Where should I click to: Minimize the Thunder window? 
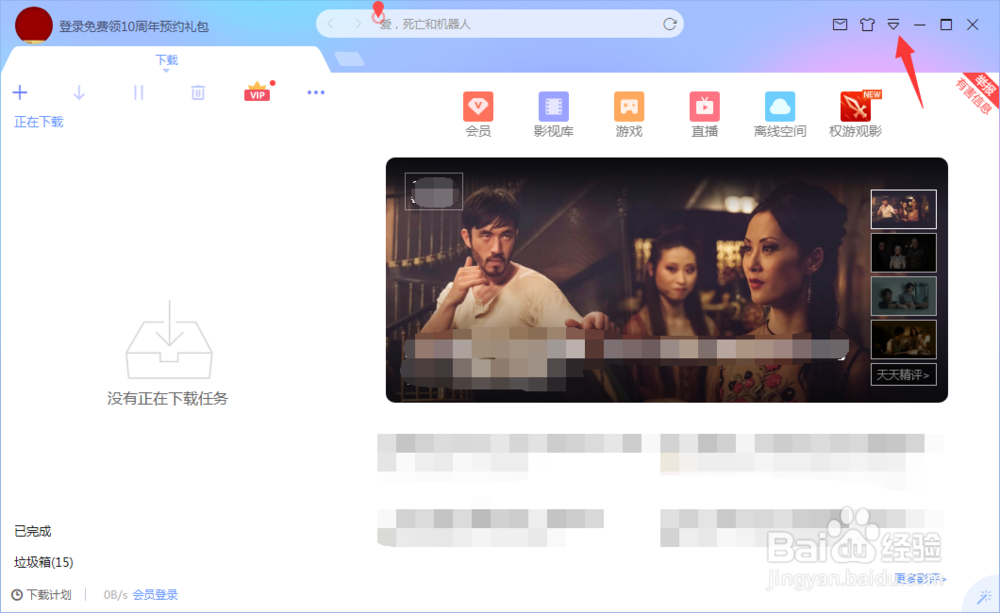[x=920, y=24]
